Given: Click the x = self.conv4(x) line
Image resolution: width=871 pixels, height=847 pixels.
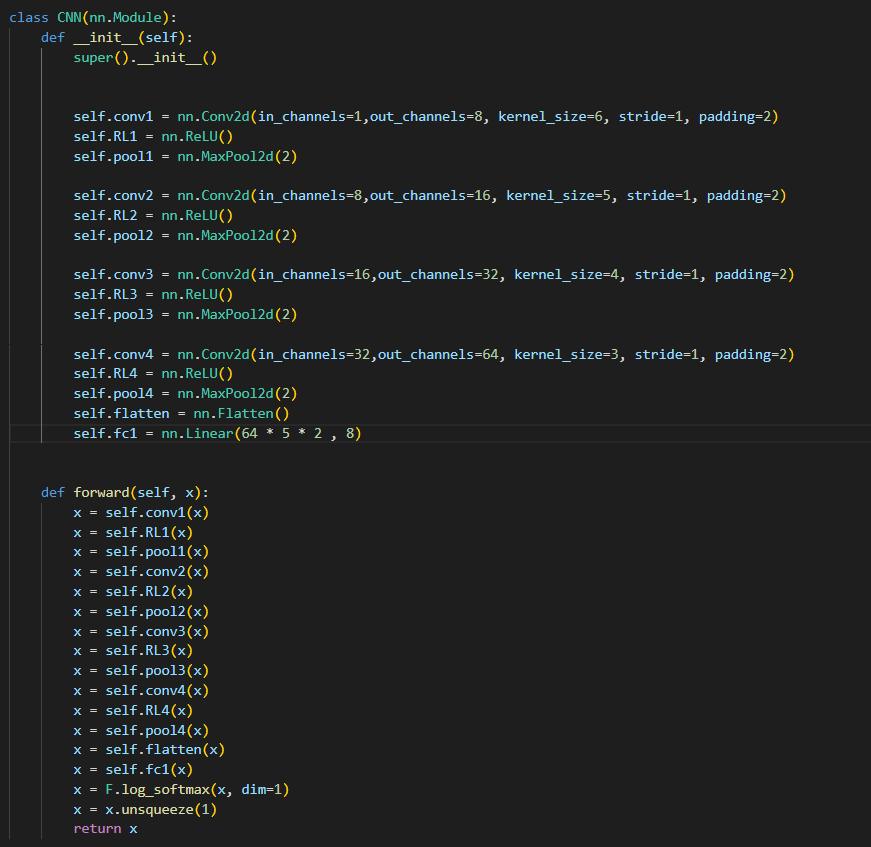Looking at the screenshot, I should (141, 690).
